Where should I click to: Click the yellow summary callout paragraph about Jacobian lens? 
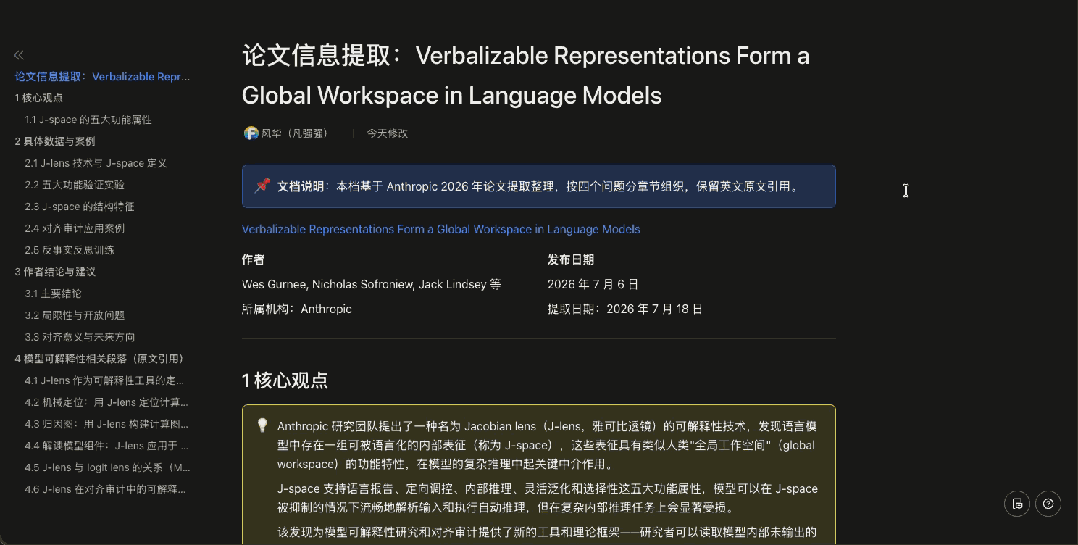pos(547,445)
